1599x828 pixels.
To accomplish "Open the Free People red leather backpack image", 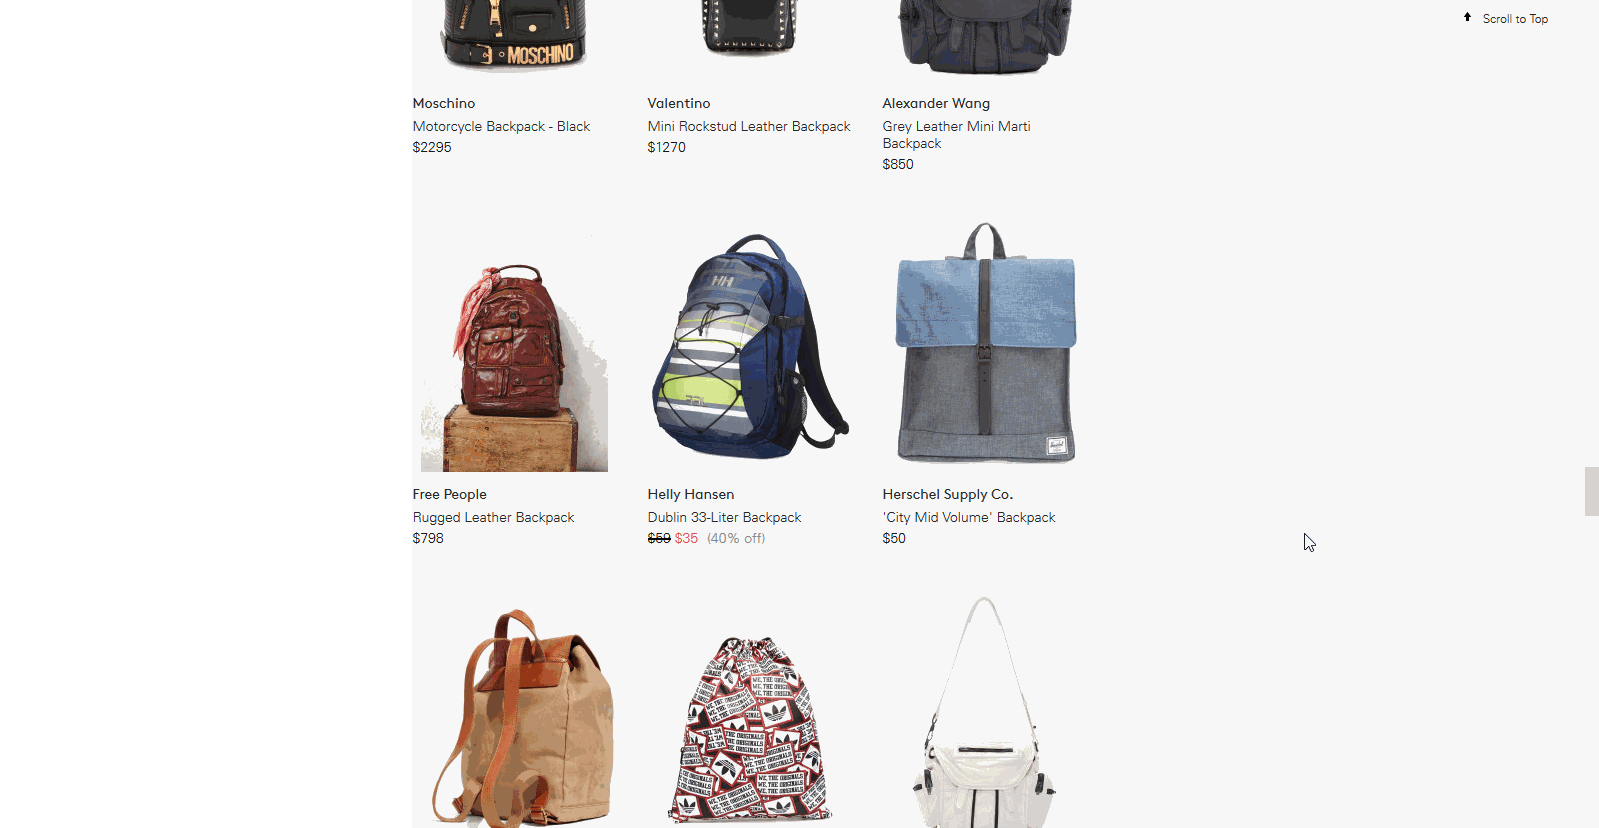I will click(514, 353).
